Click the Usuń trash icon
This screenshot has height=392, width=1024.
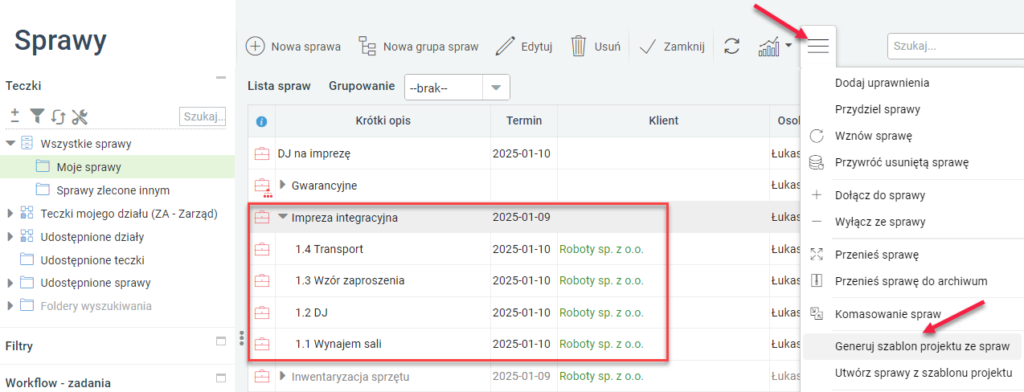click(579, 46)
